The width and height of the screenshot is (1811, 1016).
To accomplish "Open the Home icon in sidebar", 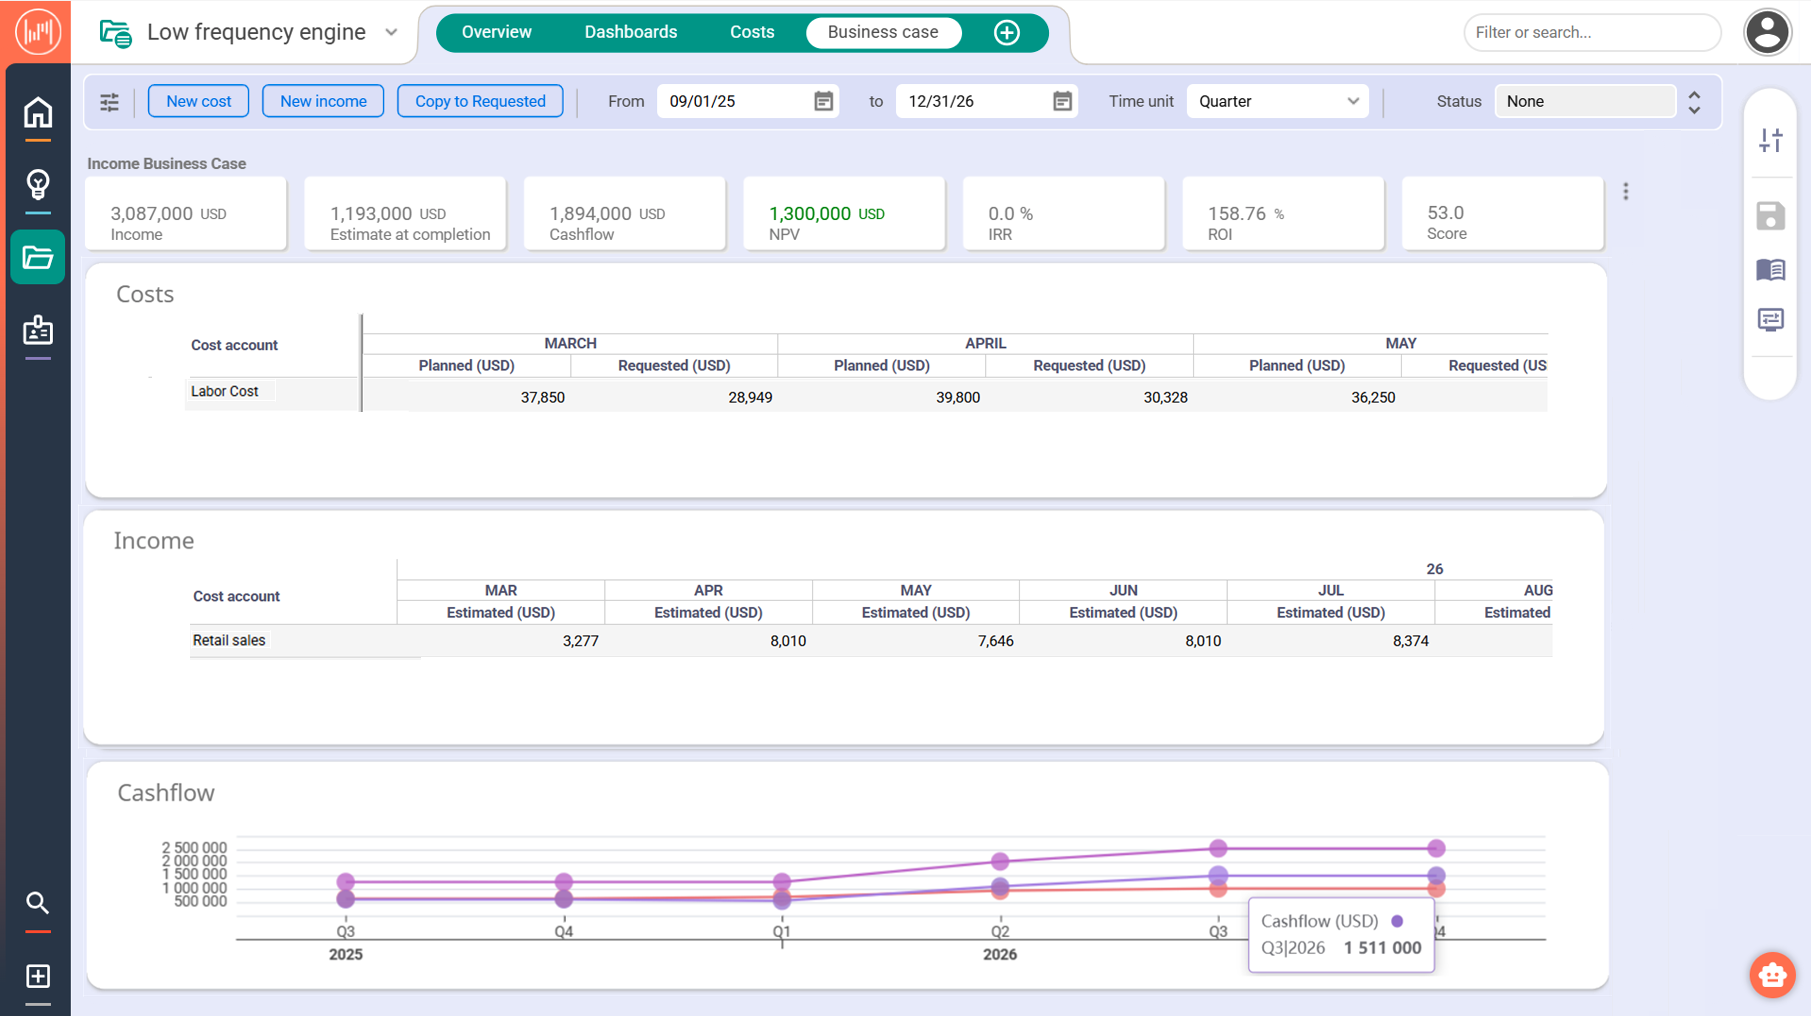I will tap(37, 112).
